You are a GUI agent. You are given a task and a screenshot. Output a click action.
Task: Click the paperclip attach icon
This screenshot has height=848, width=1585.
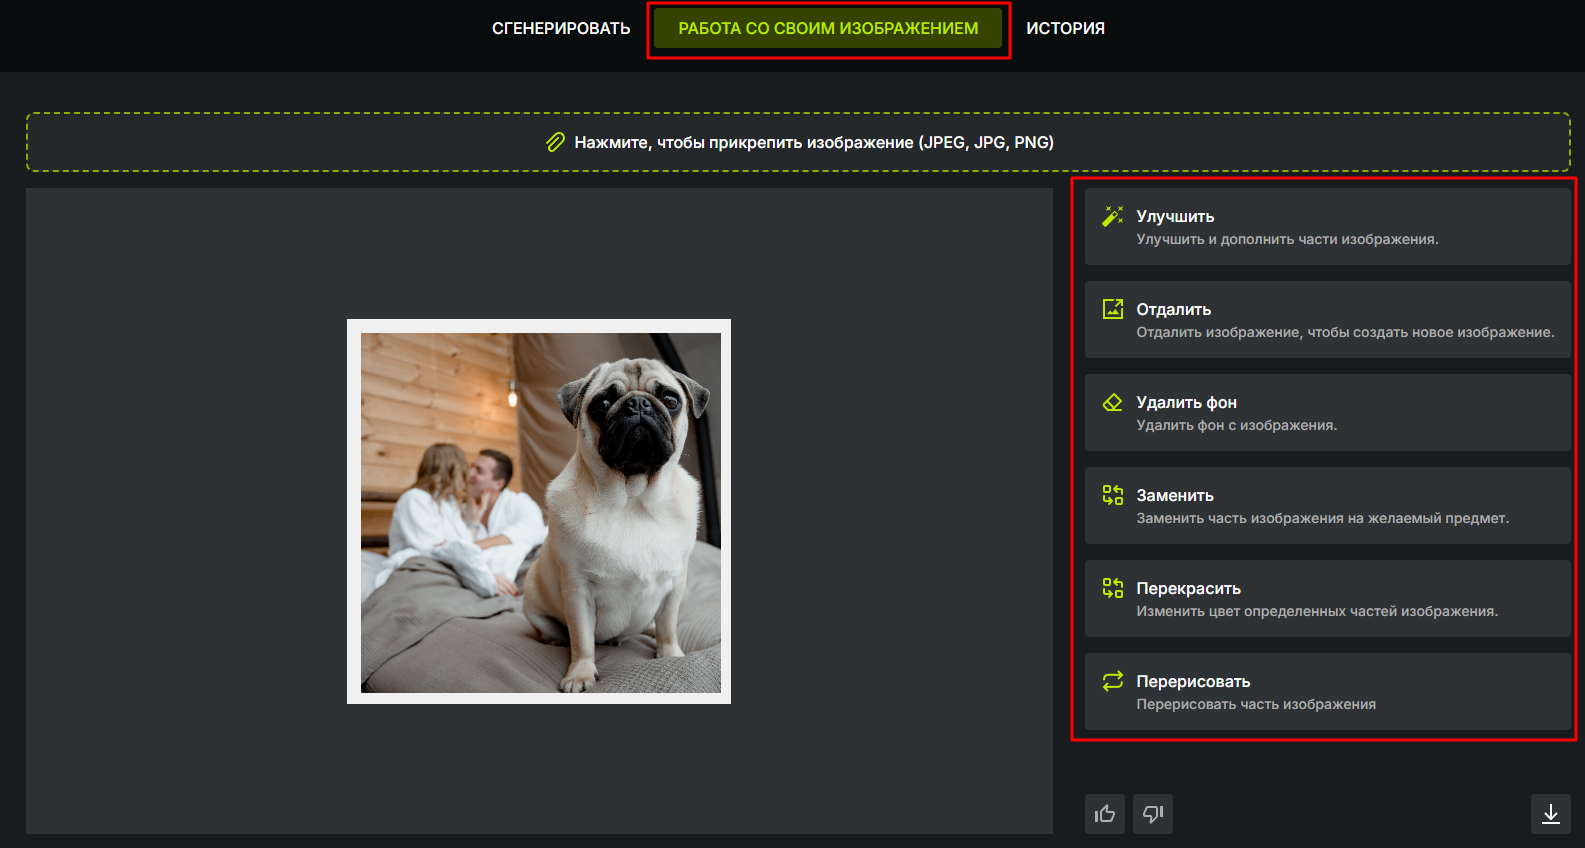click(x=556, y=142)
